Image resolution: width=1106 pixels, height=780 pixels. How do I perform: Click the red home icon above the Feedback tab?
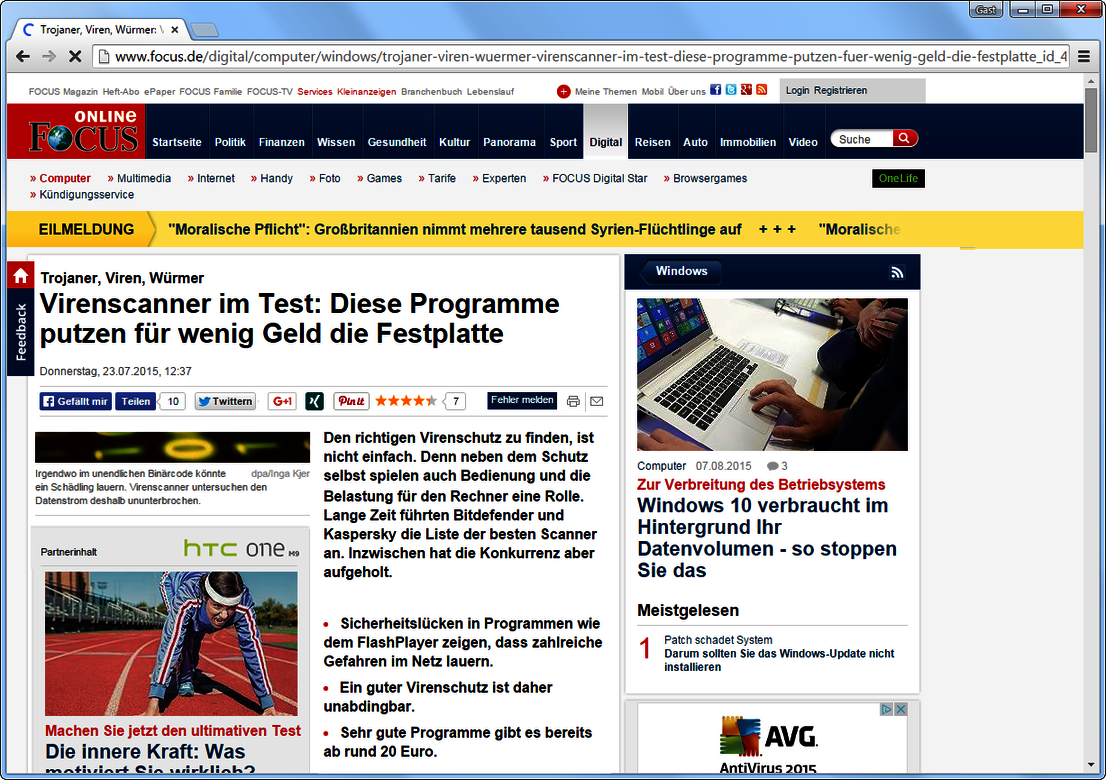coord(20,274)
